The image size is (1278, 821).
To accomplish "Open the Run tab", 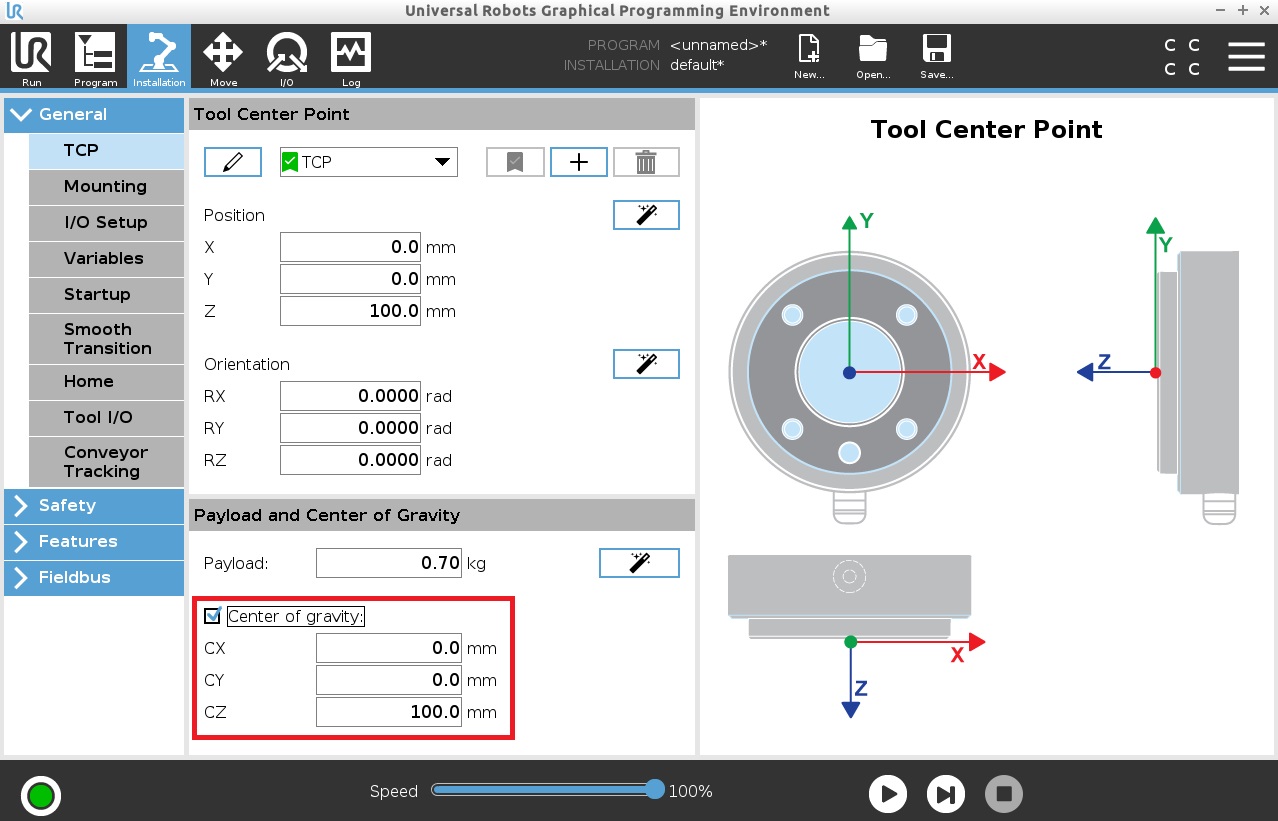I will [31, 58].
